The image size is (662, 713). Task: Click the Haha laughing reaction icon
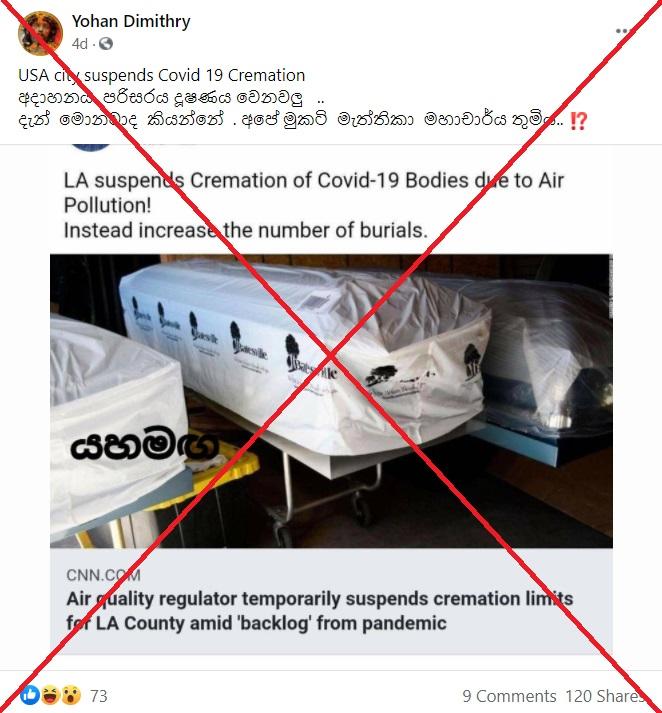pos(50,695)
